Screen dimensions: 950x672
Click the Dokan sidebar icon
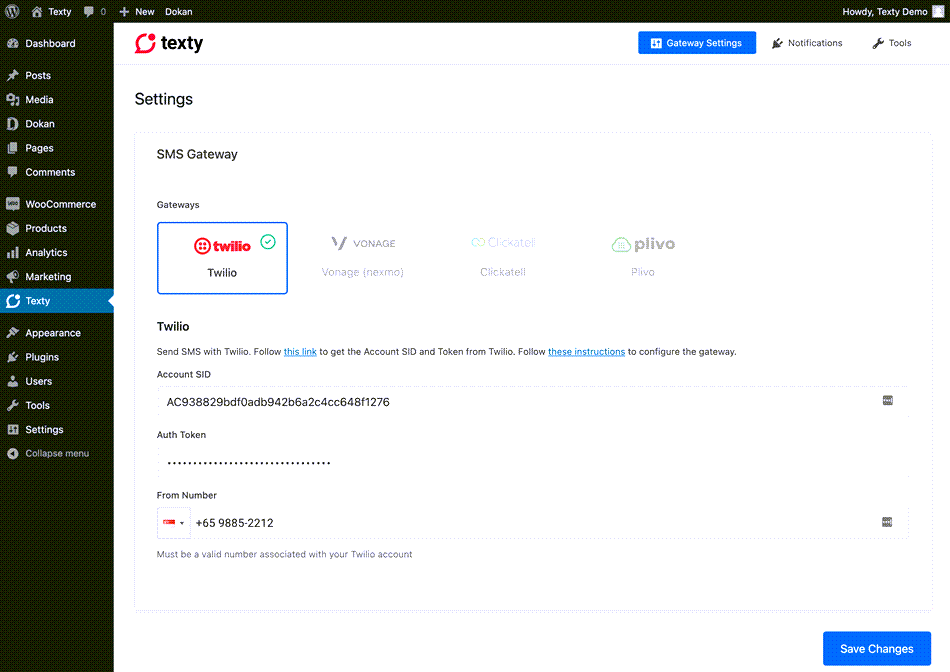click(13, 124)
